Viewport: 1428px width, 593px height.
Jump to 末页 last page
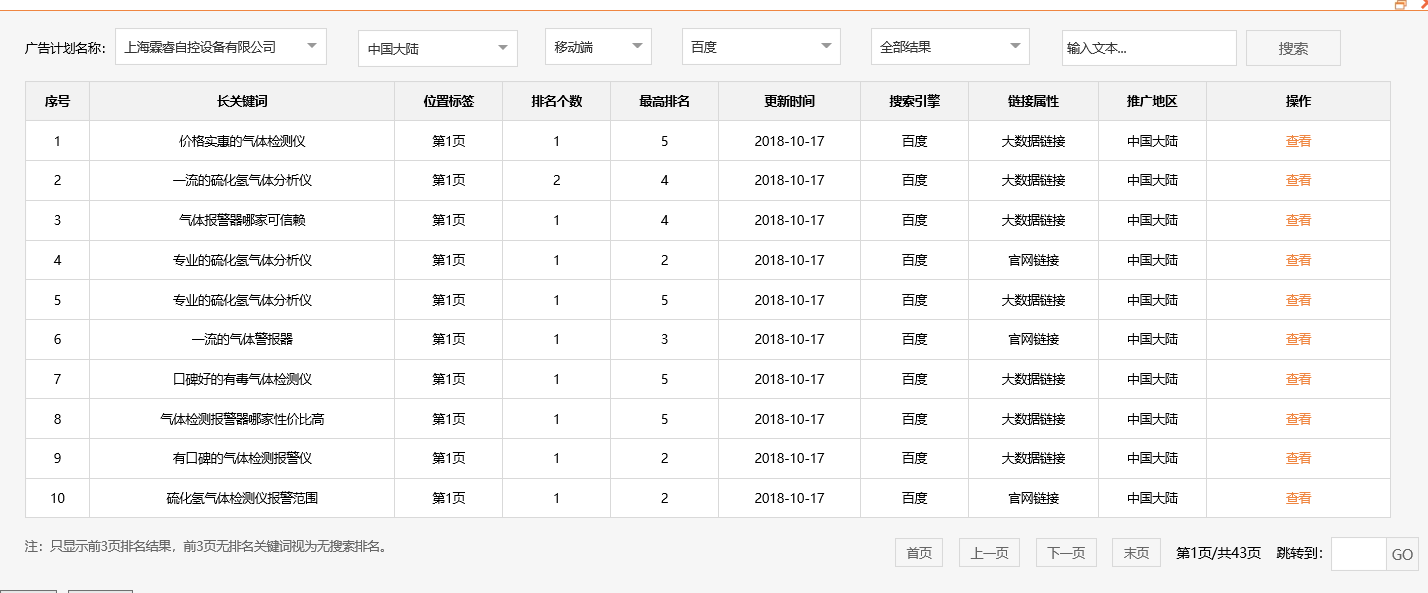click(x=1136, y=551)
